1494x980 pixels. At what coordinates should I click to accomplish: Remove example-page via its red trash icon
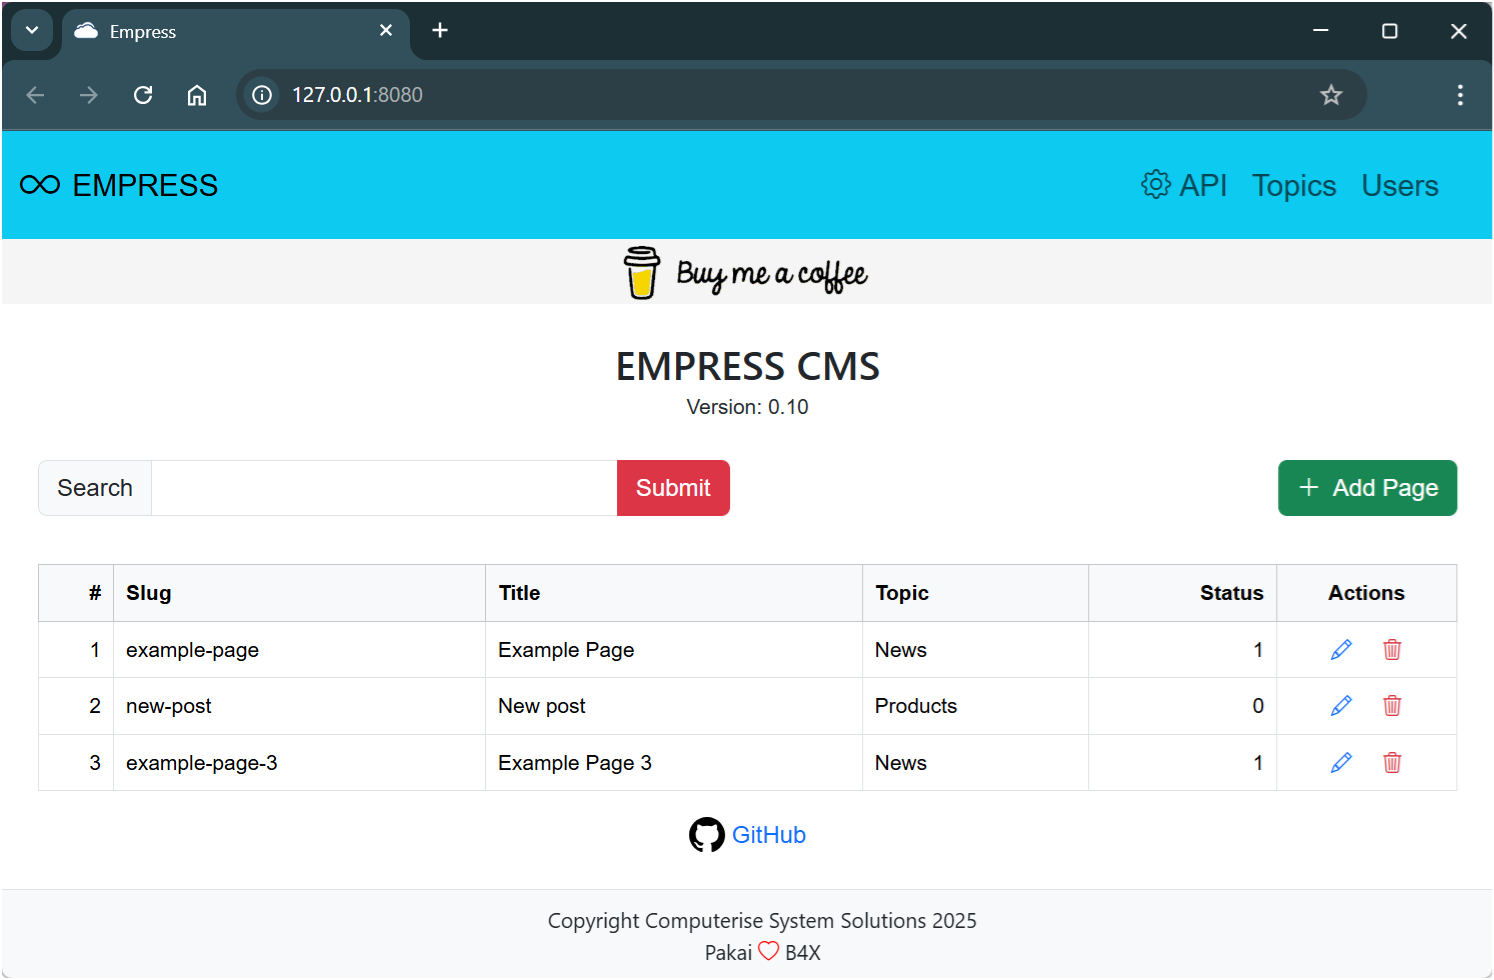[x=1392, y=649]
